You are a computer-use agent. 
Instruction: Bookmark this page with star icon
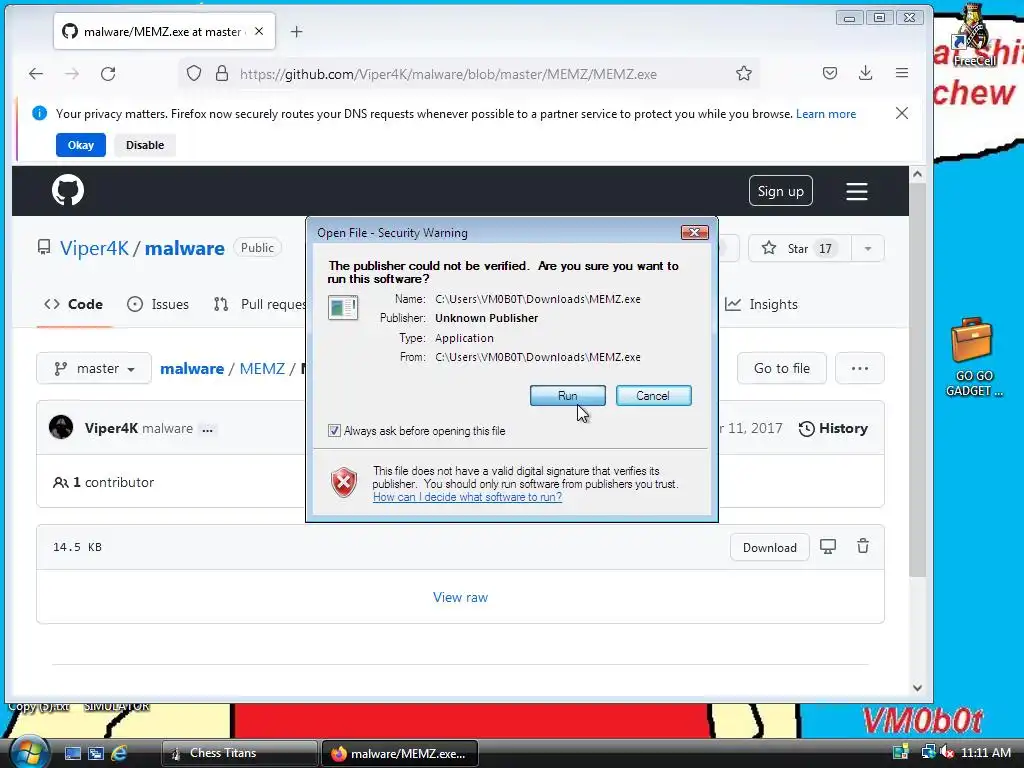coord(744,73)
